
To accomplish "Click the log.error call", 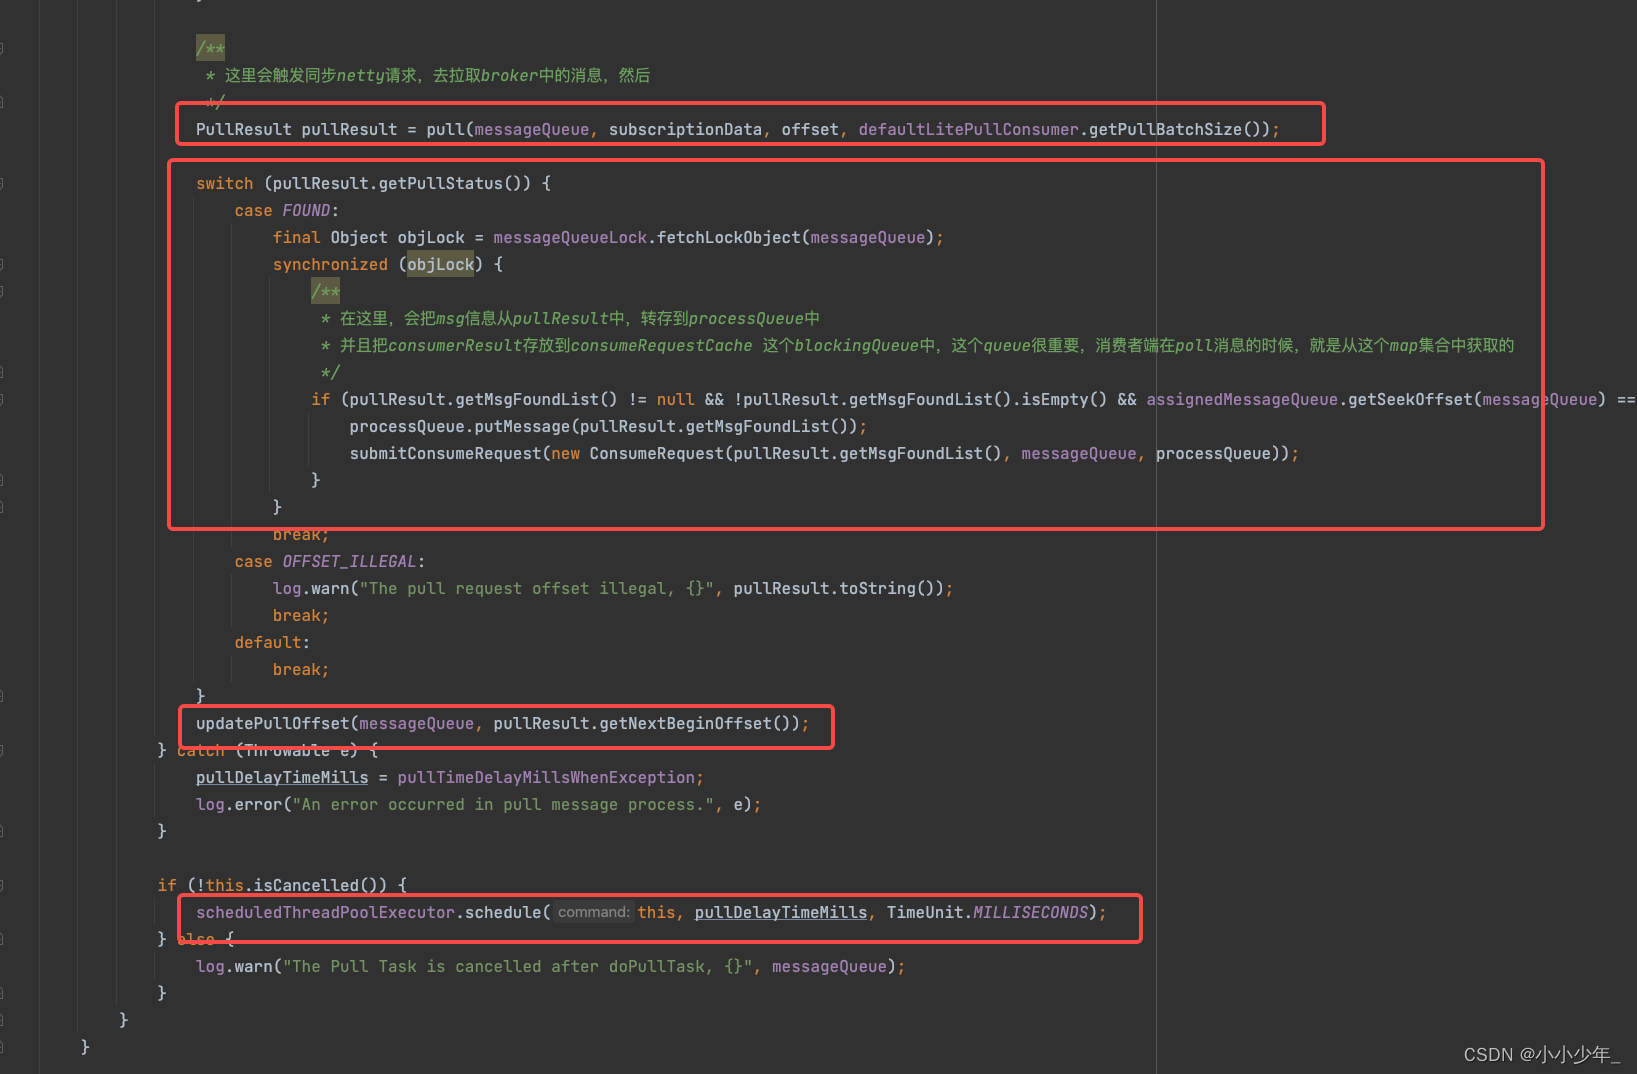I will (239, 804).
